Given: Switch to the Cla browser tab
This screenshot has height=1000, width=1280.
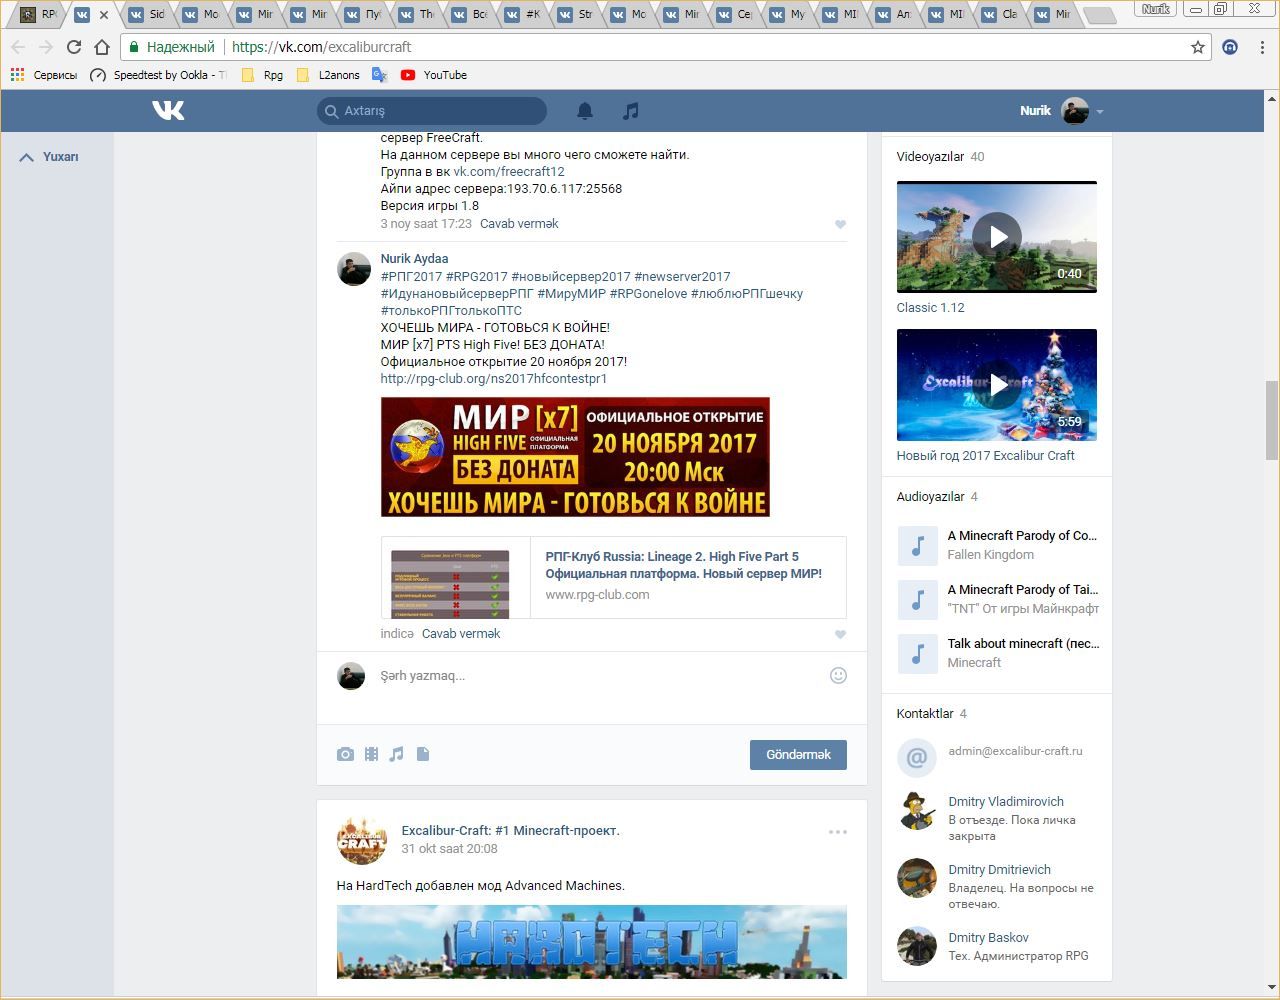Looking at the screenshot, I should click(x=1000, y=14).
